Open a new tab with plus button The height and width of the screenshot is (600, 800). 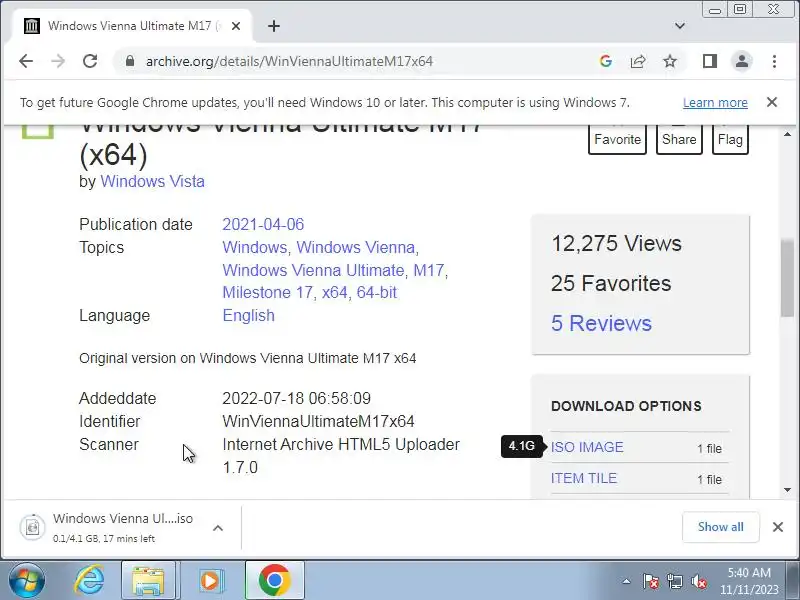tap(274, 26)
